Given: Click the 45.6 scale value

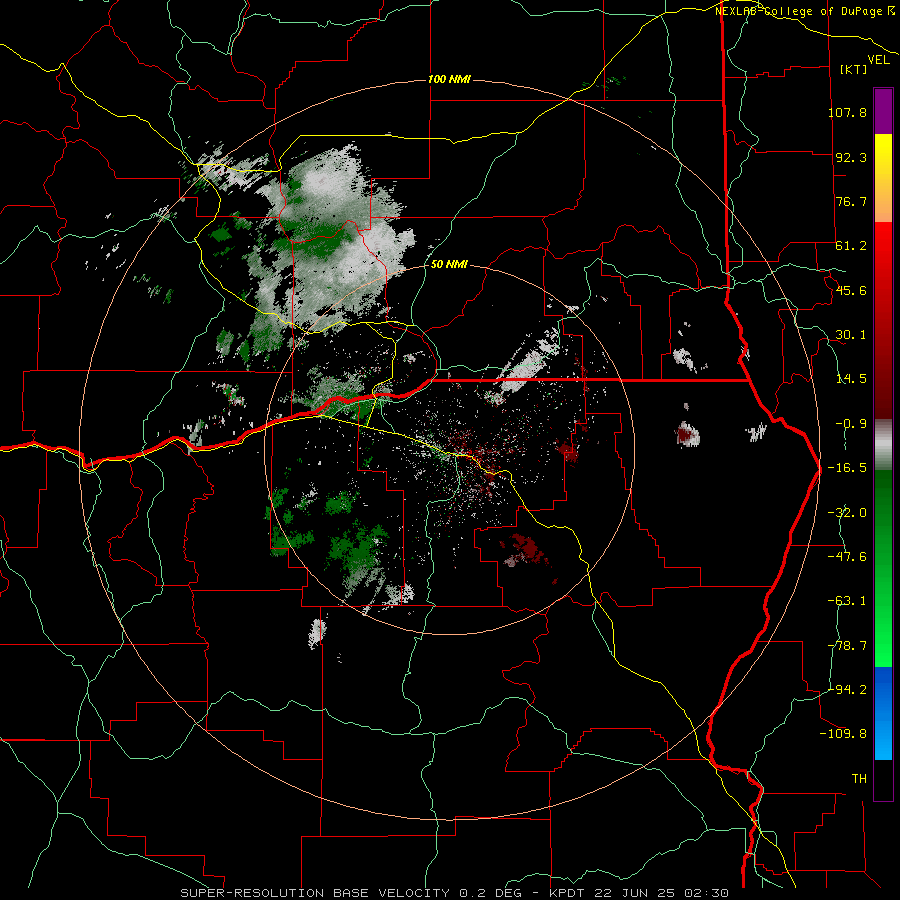Looking at the screenshot, I should click(x=851, y=290).
